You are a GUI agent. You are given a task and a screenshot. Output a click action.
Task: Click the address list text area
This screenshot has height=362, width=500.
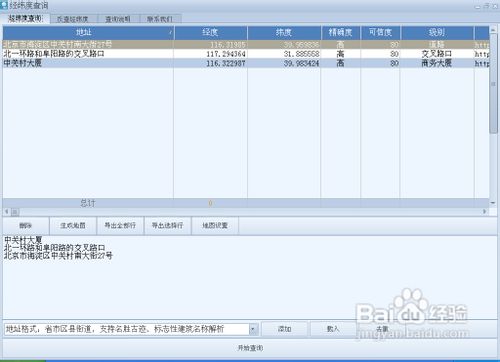[250, 277]
